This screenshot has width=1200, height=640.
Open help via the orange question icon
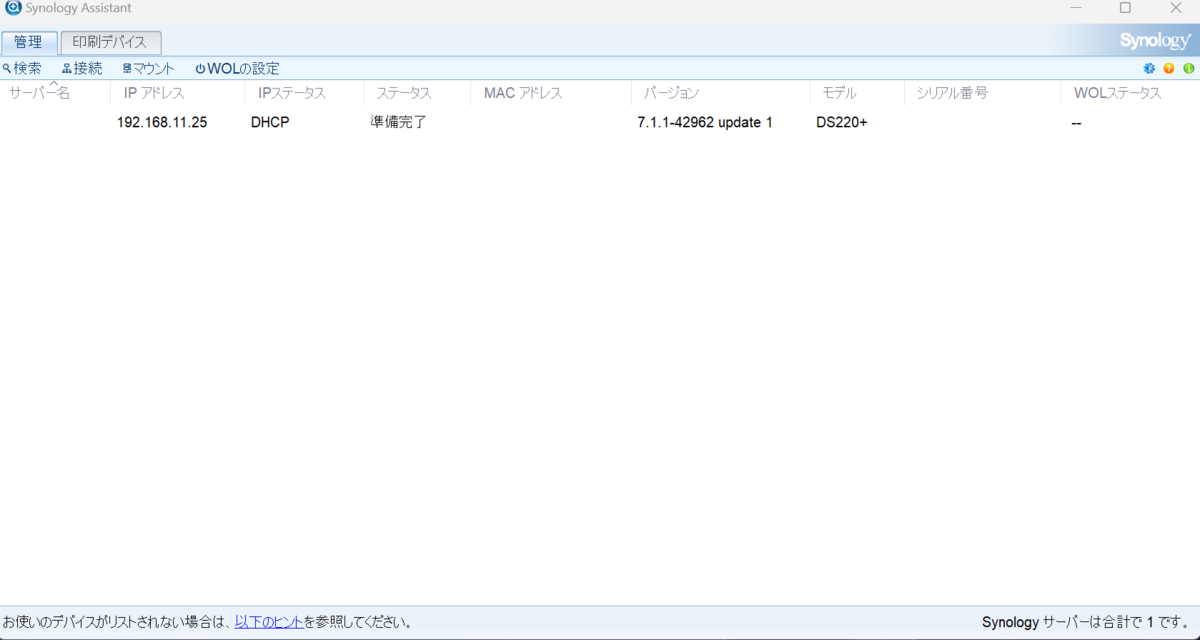click(x=1169, y=69)
